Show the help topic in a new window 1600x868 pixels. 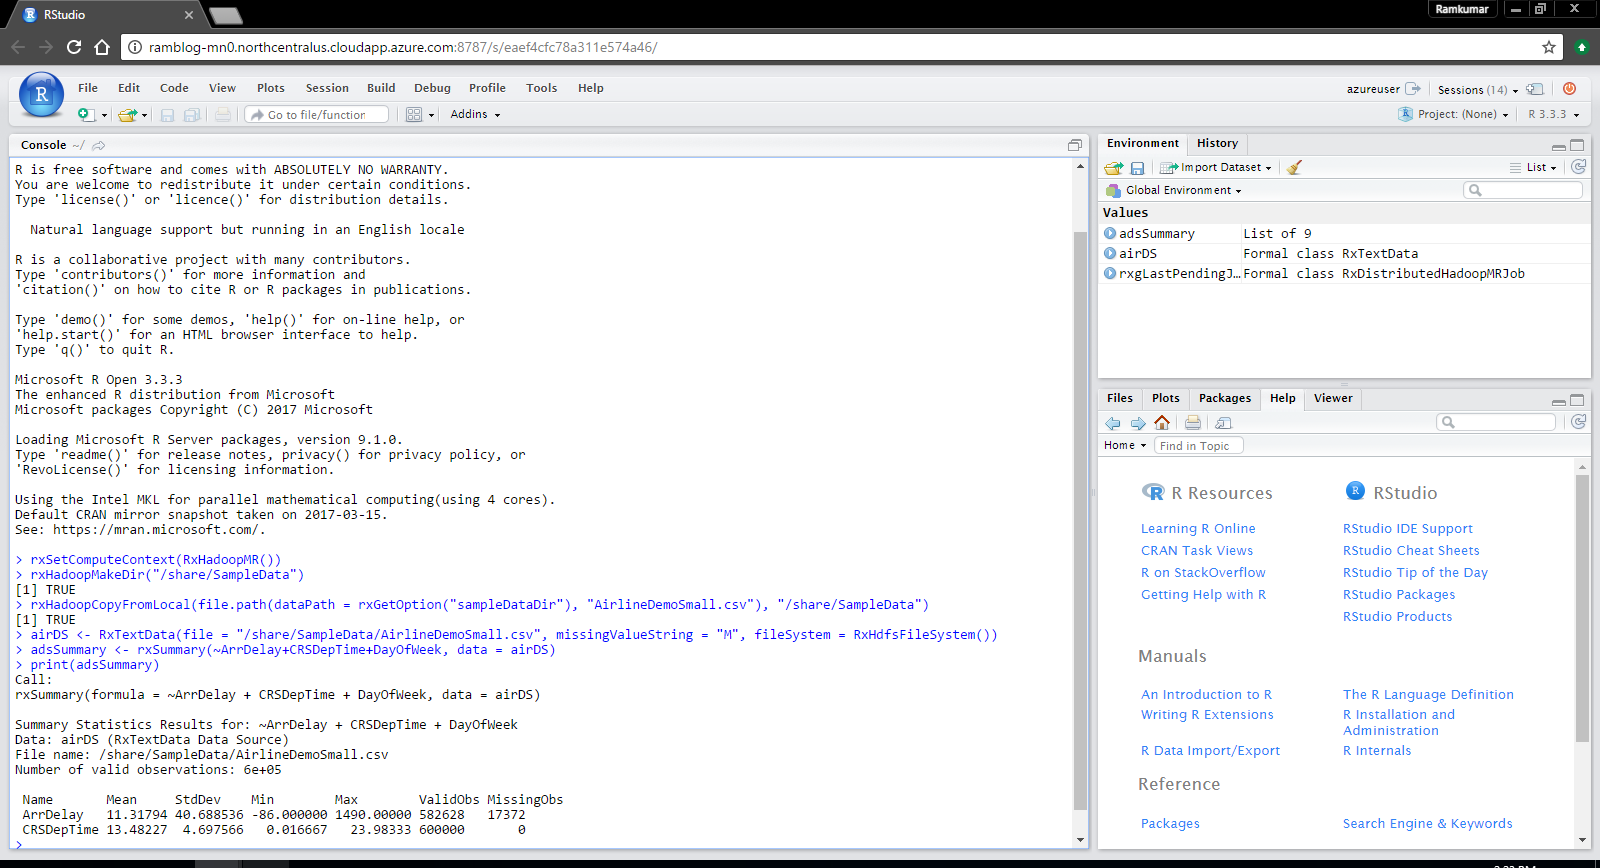[1223, 423]
